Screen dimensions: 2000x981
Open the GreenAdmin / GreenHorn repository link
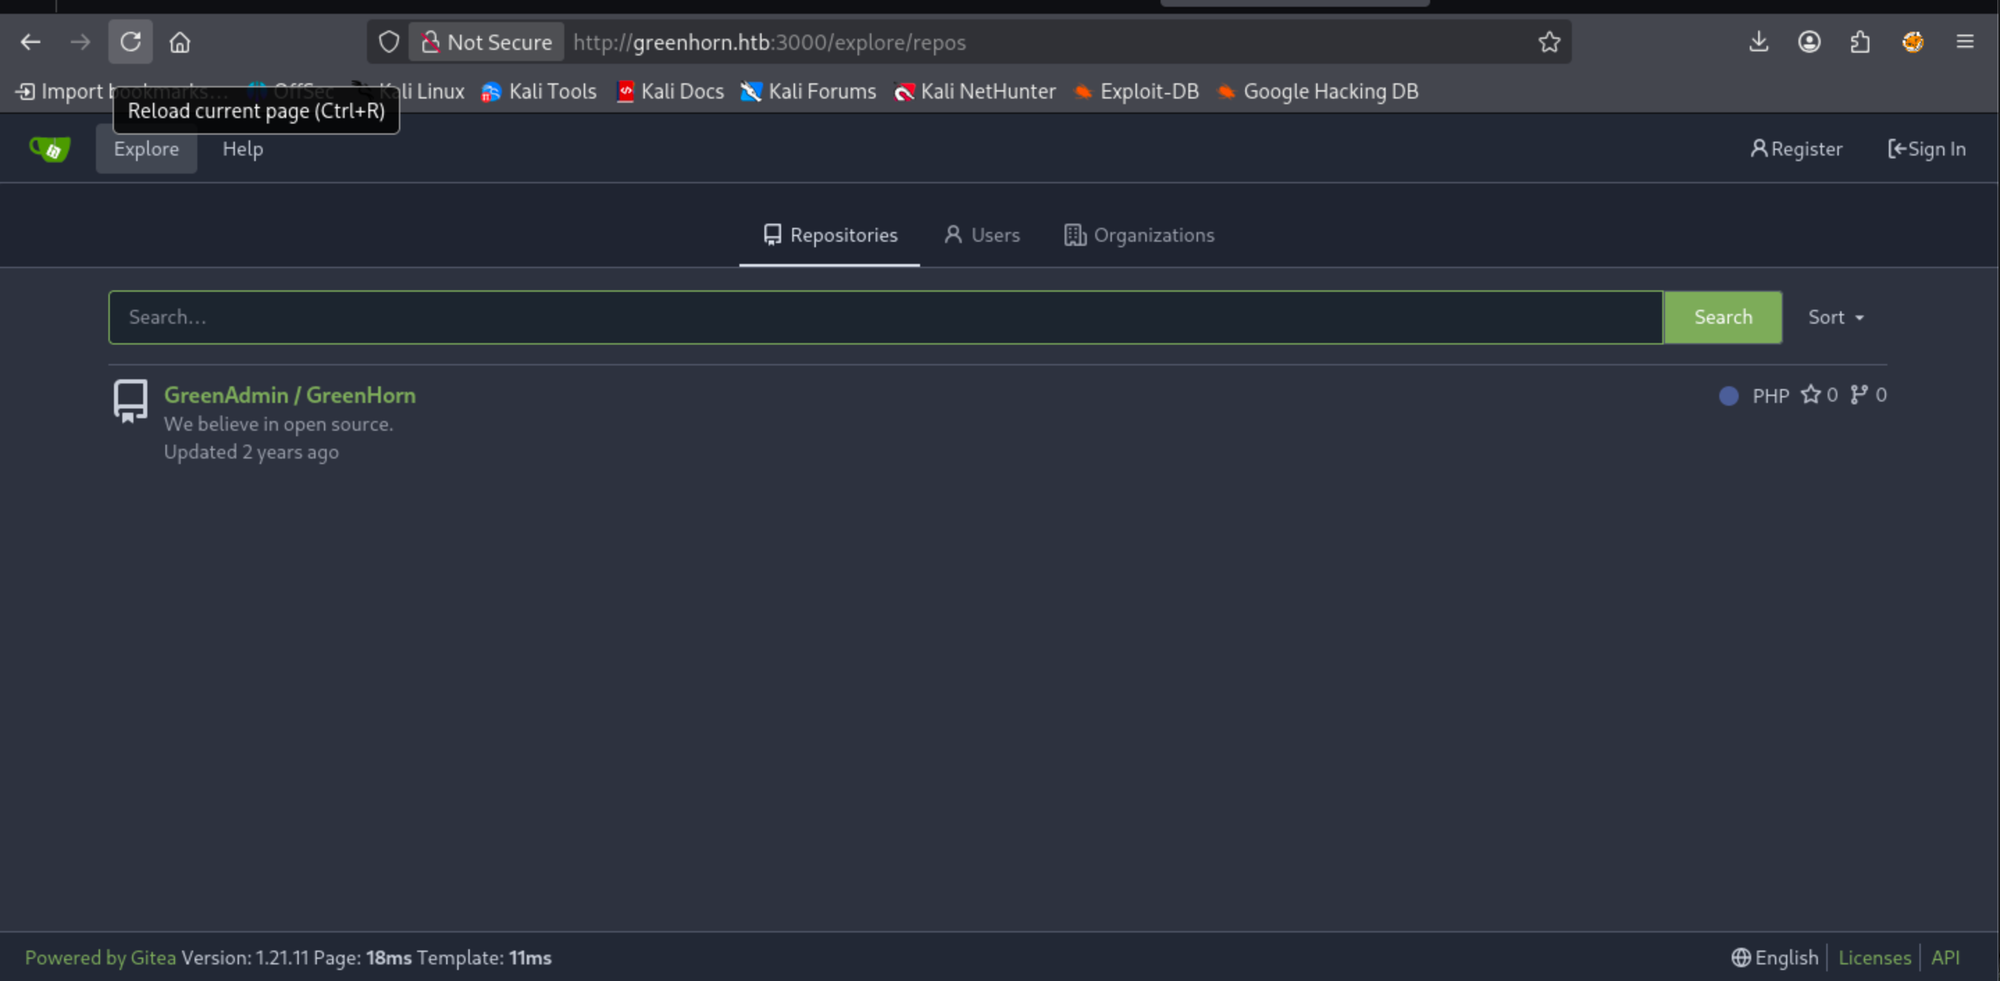pos(290,395)
